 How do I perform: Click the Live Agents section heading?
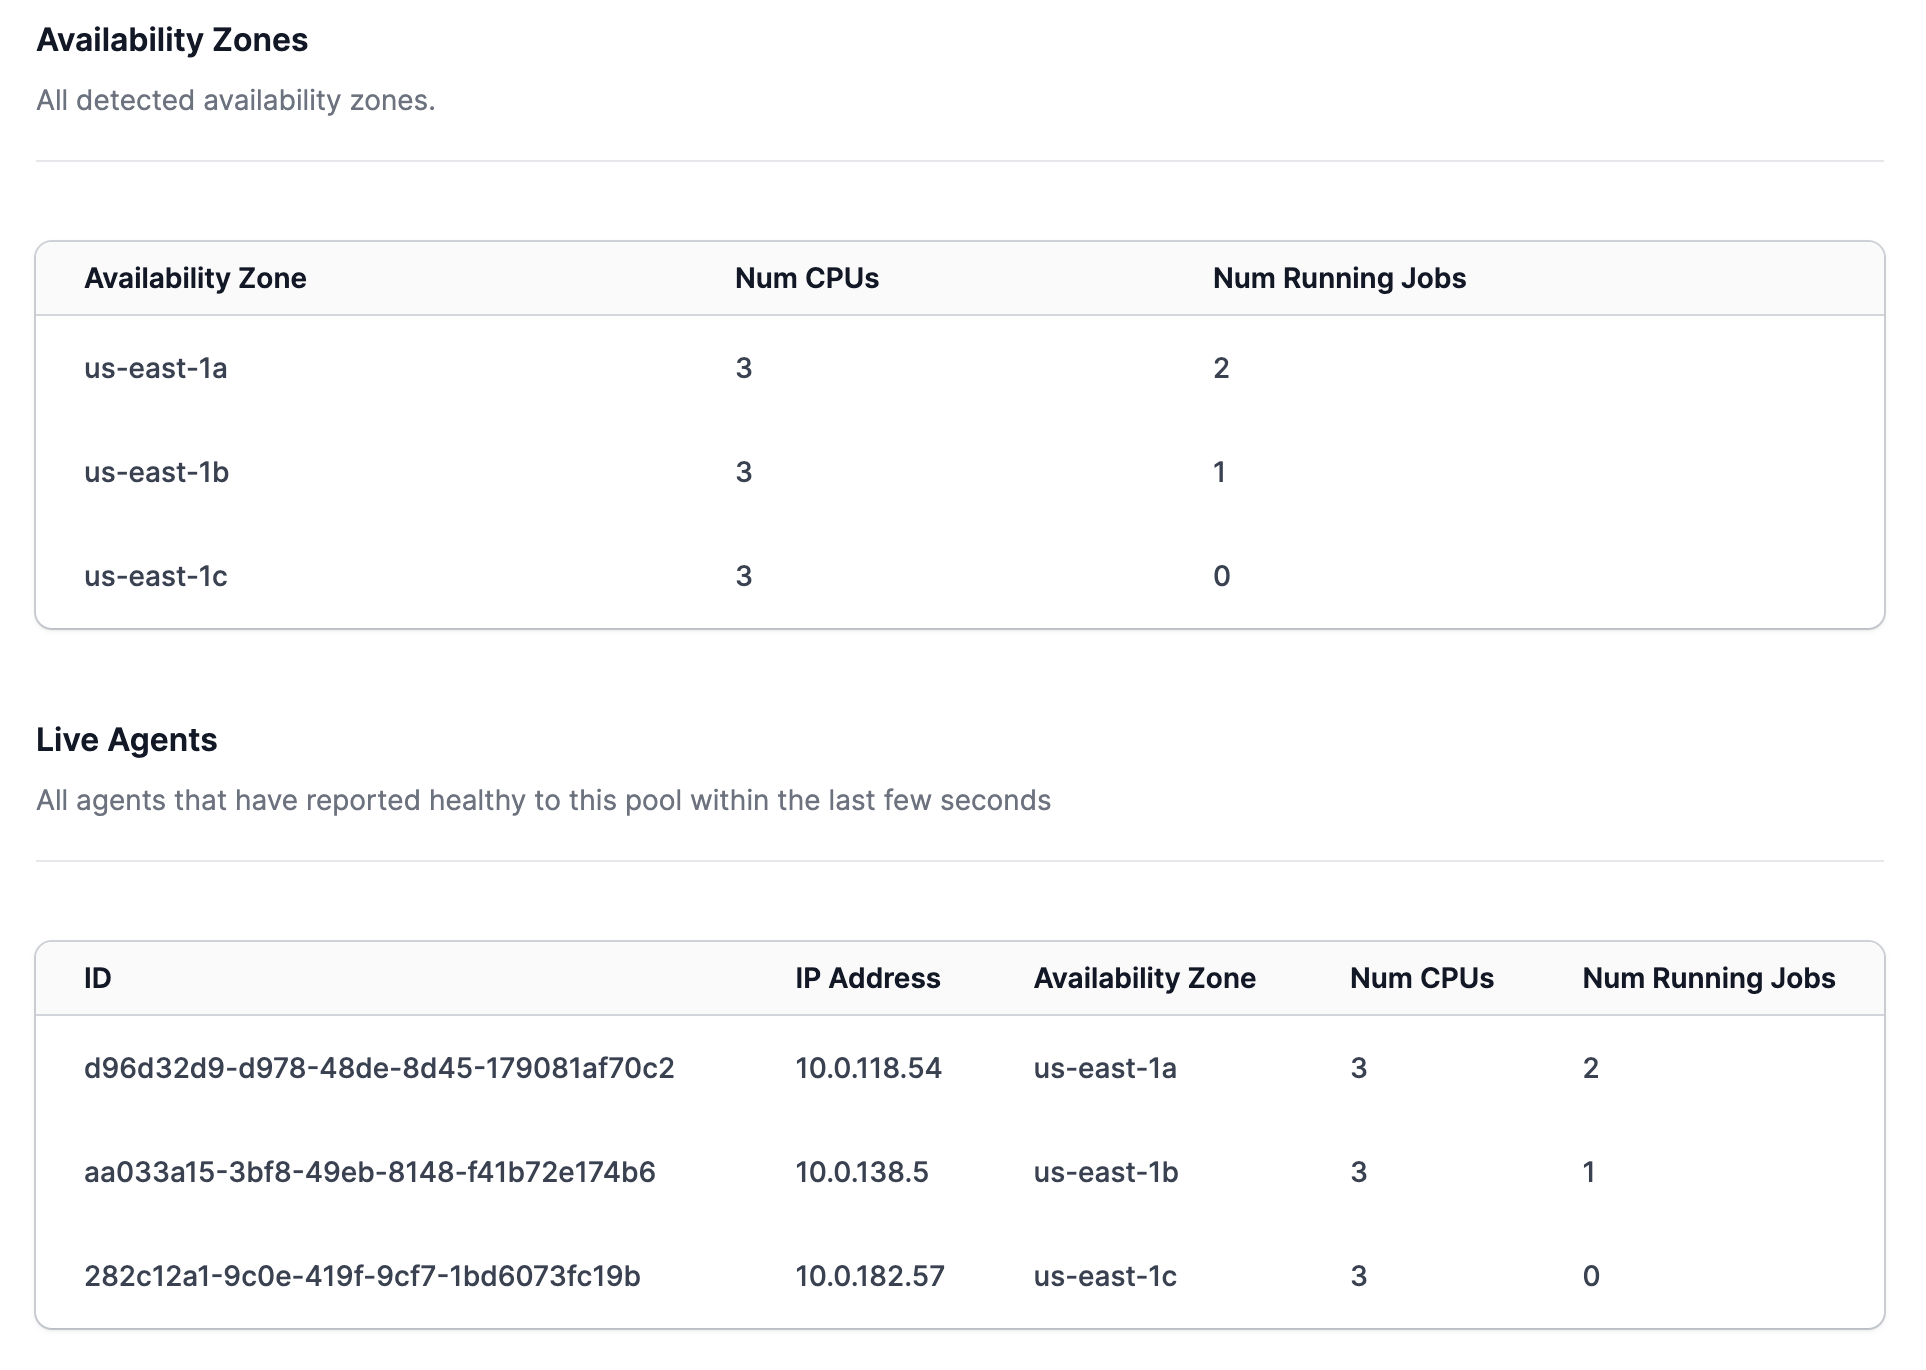[x=126, y=740]
